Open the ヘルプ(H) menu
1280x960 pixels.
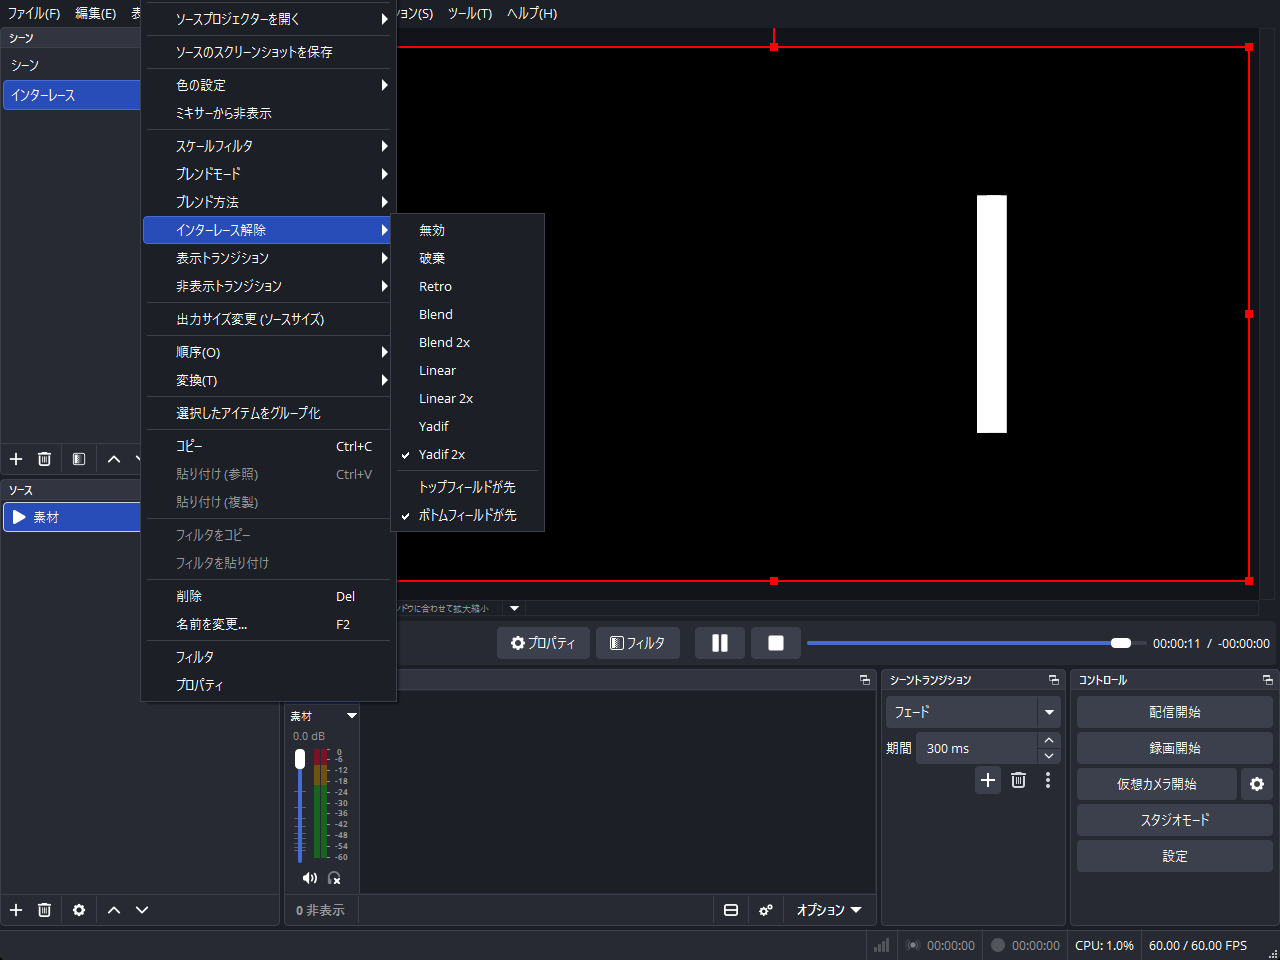532,13
